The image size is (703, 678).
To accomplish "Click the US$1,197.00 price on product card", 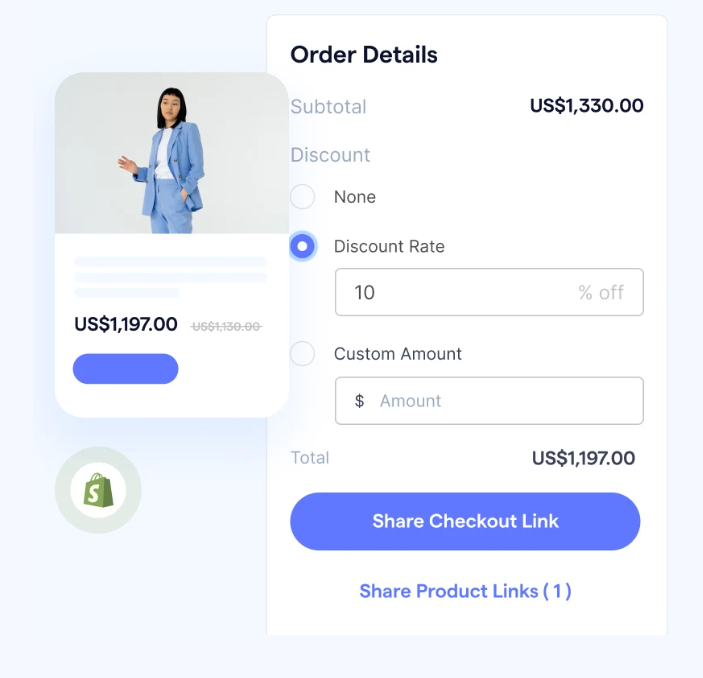I will pyautogui.click(x=126, y=324).
